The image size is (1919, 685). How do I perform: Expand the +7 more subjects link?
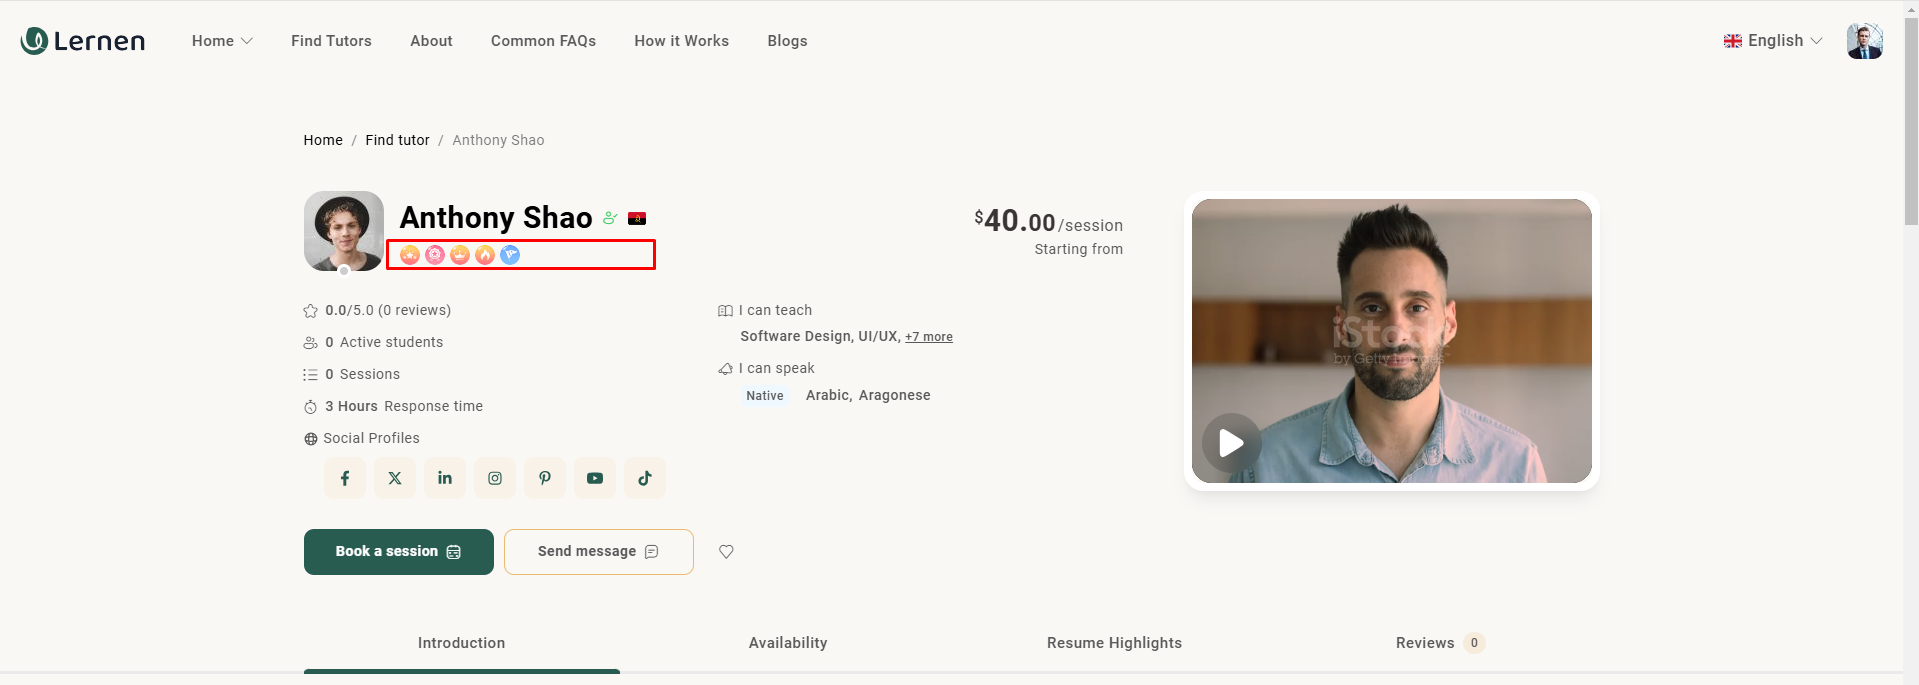928,337
